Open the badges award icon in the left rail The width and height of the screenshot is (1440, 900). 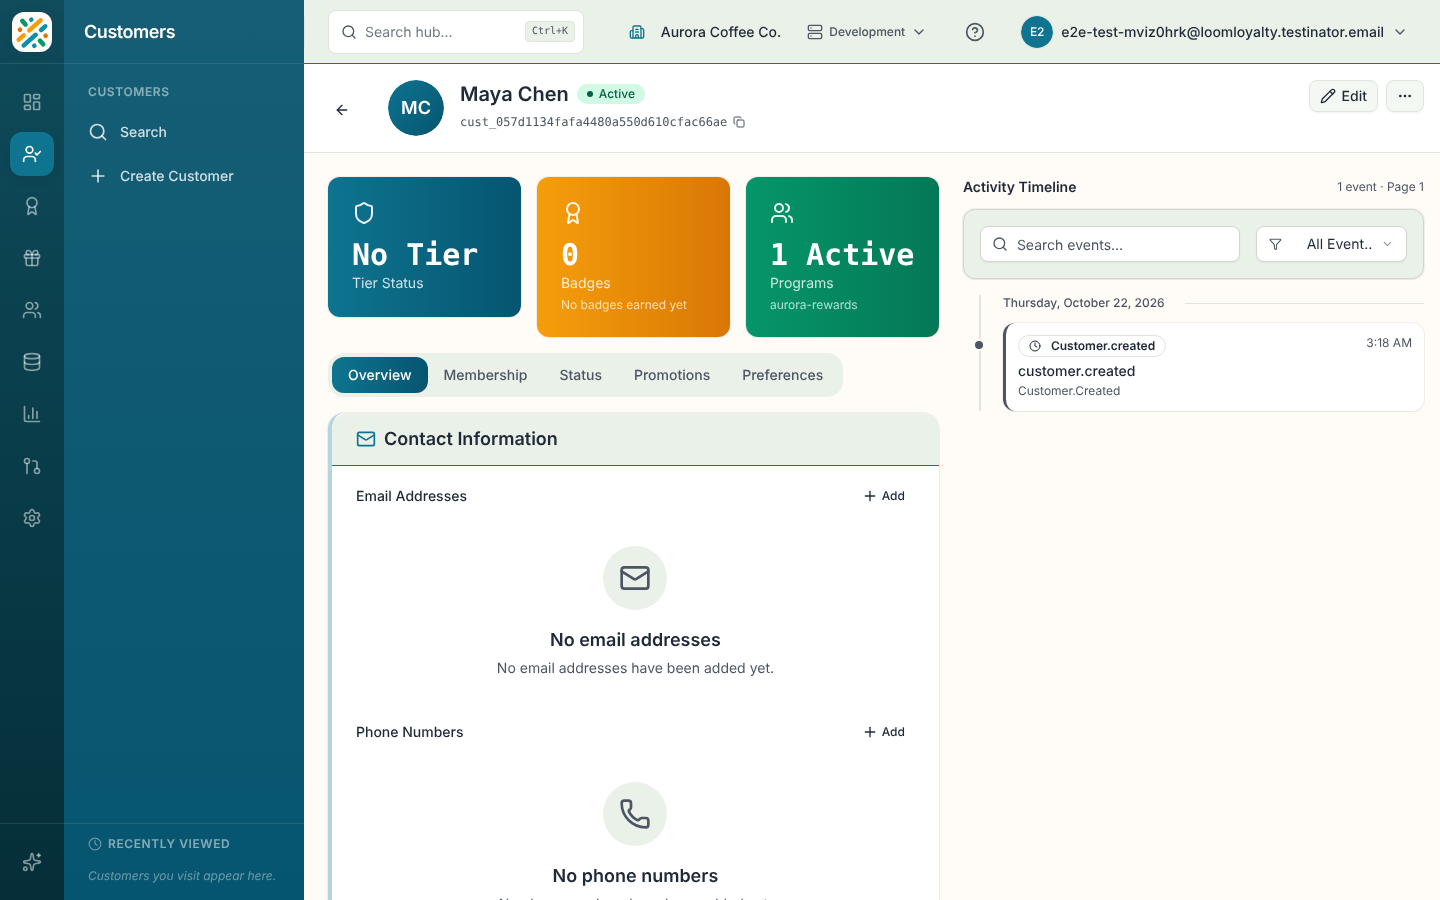[32, 206]
